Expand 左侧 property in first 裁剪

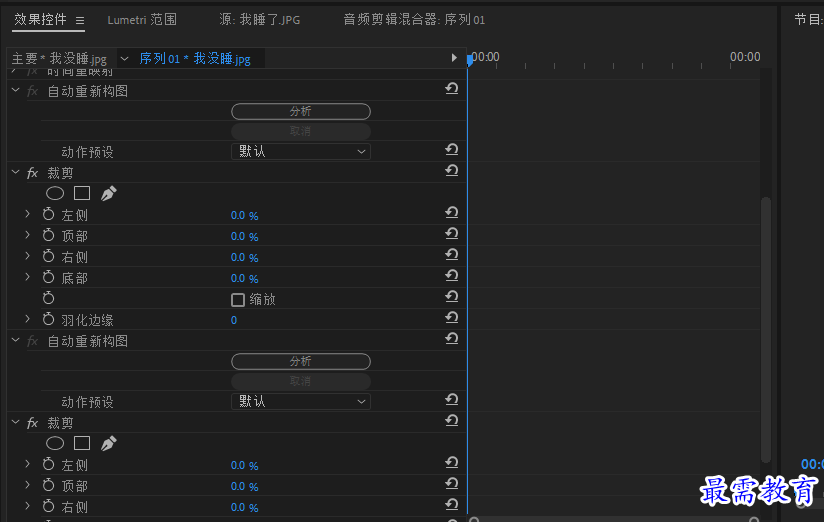click(x=28, y=214)
